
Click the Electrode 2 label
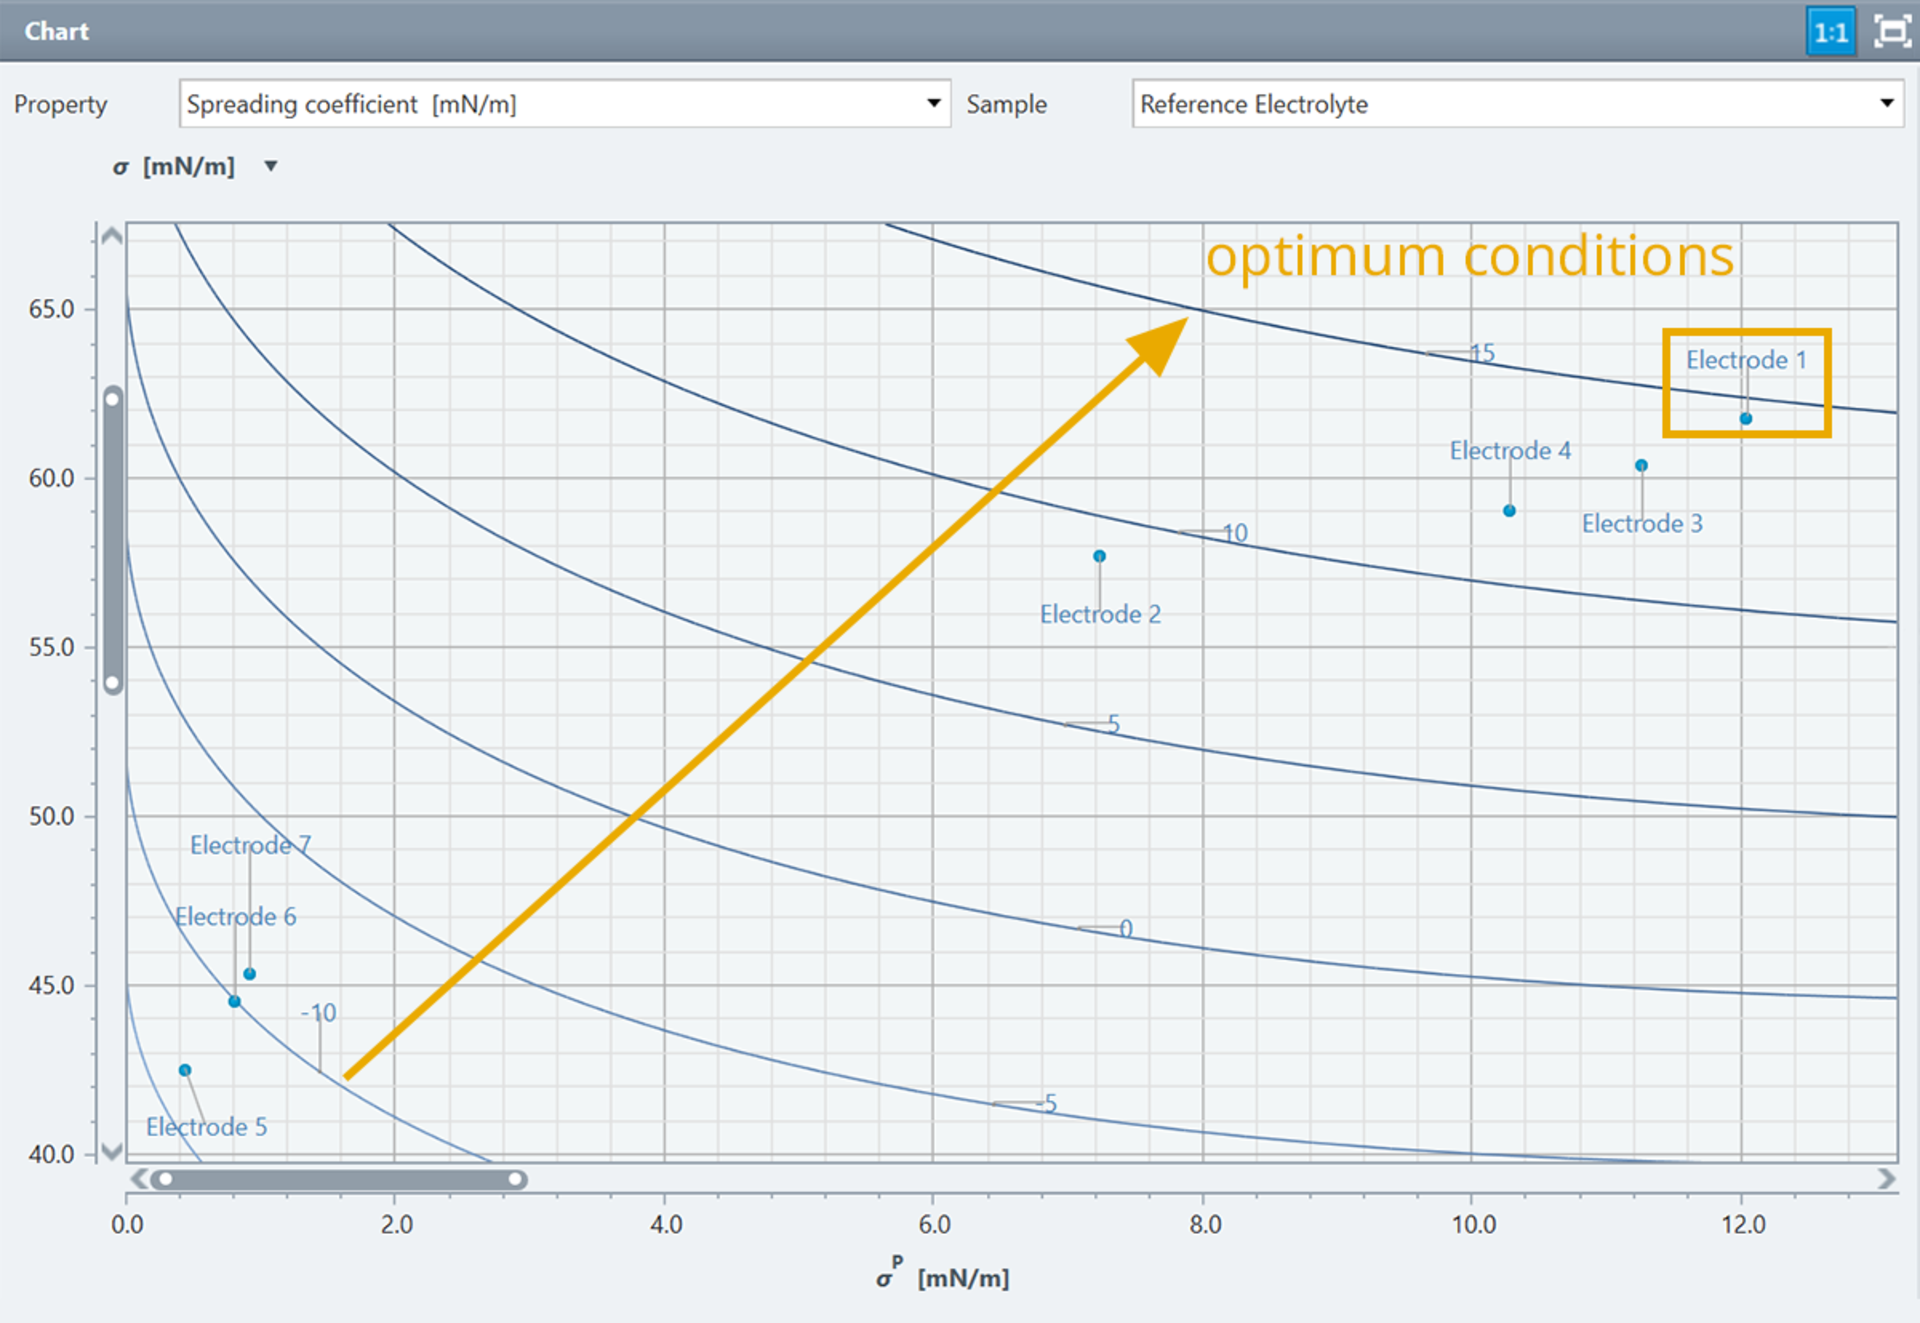(x=1100, y=614)
